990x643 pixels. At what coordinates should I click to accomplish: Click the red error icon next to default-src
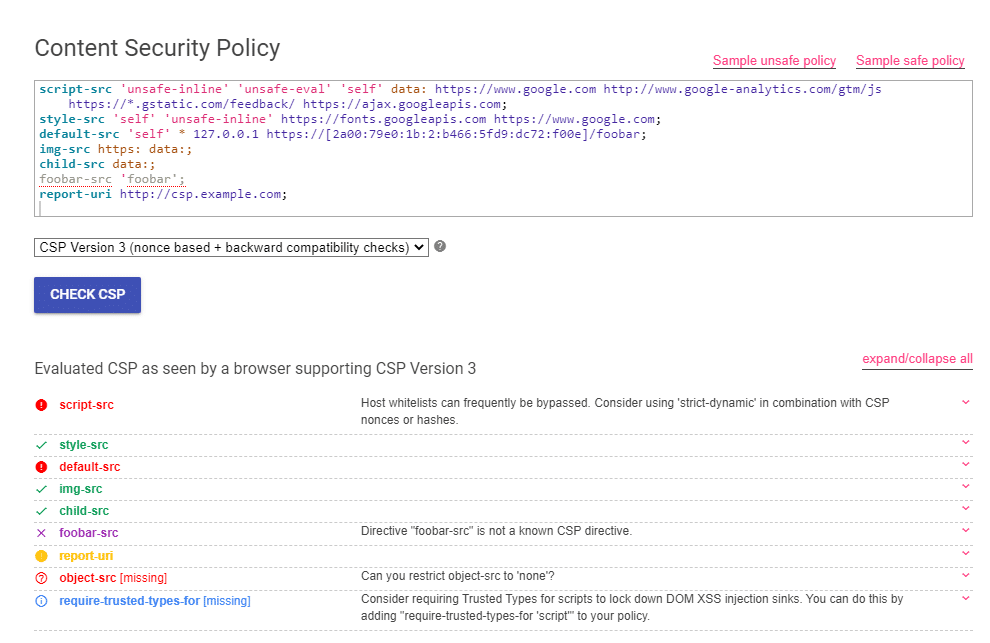(x=42, y=467)
